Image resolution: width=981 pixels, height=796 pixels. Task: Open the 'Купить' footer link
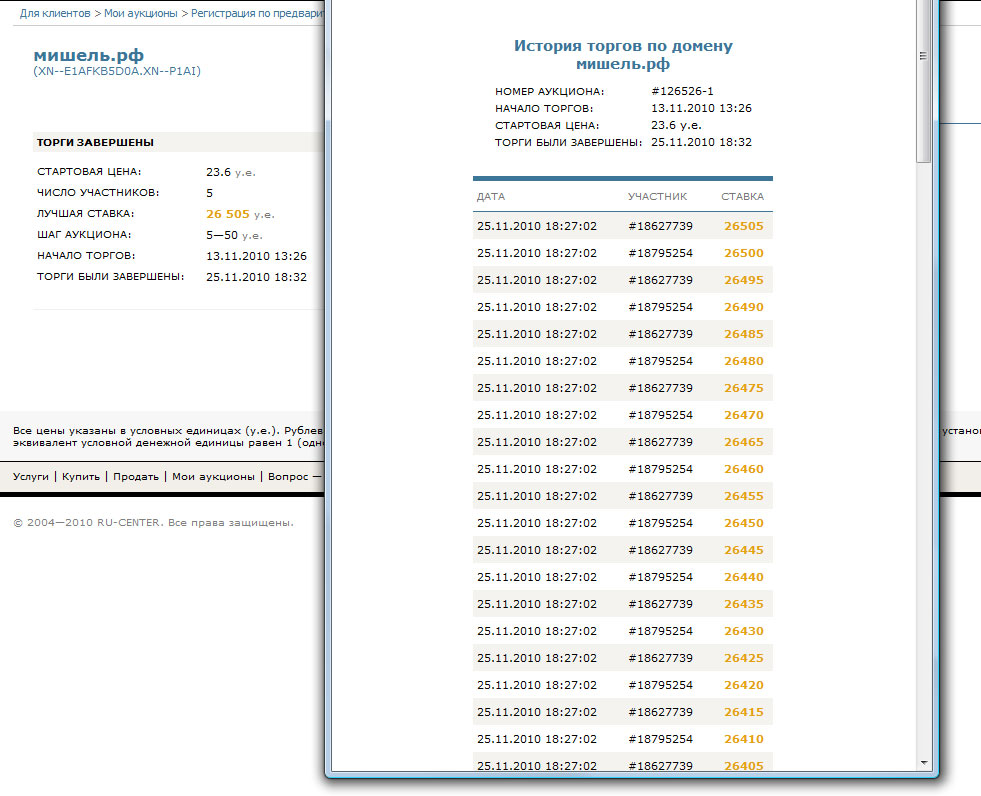click(x=81, y=476)
